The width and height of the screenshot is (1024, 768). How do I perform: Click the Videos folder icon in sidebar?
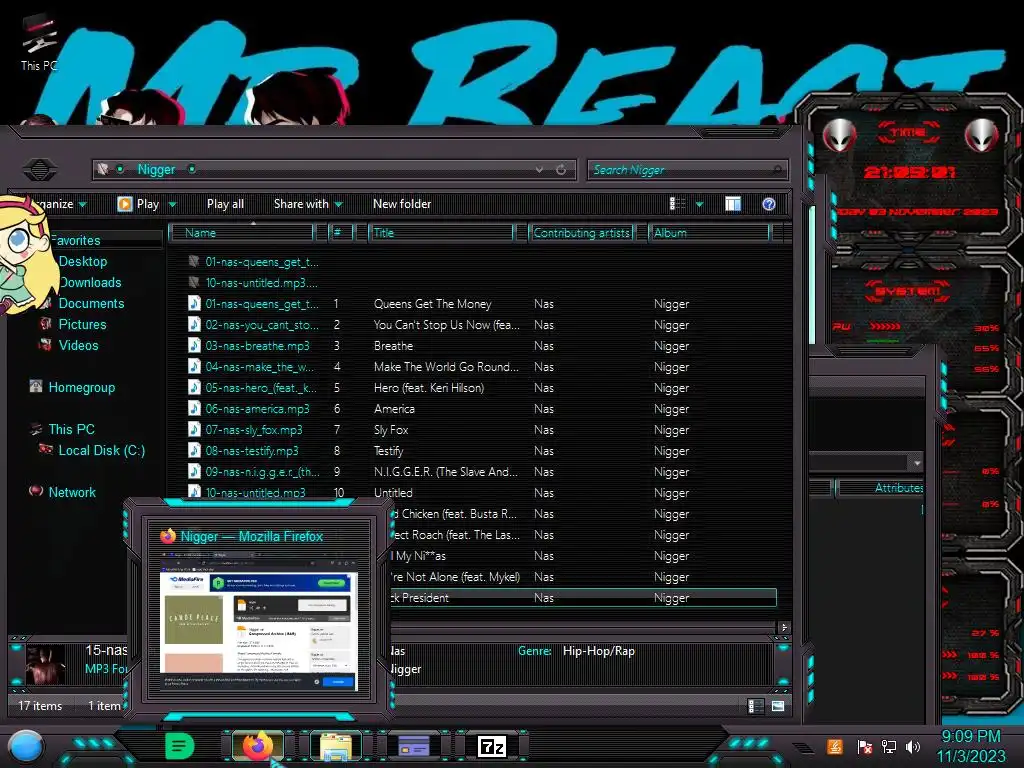46,345
